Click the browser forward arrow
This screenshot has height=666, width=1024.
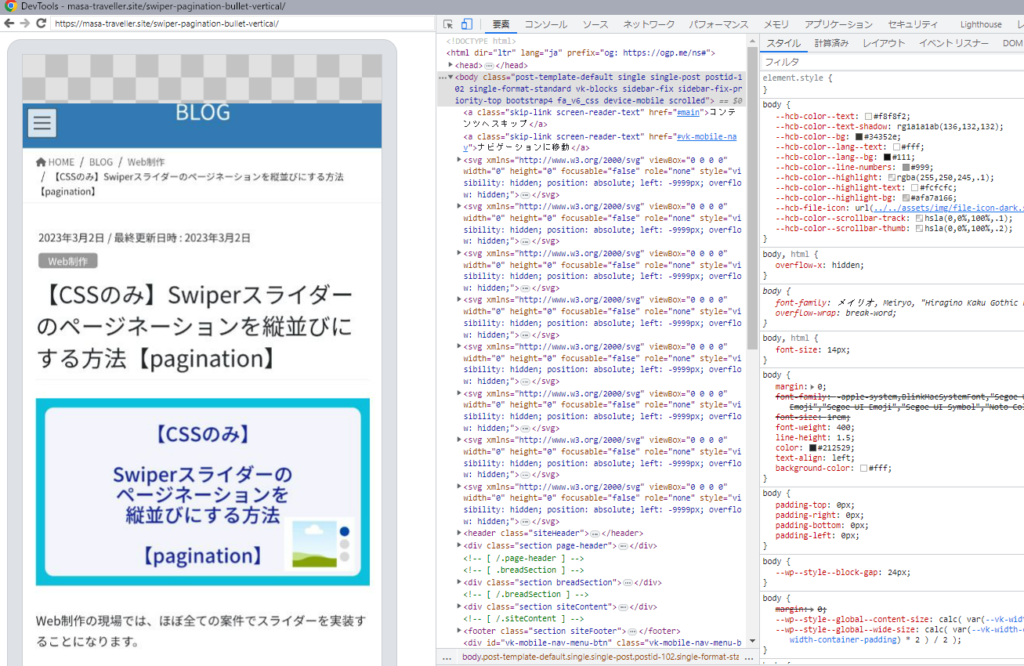(25, 24)
